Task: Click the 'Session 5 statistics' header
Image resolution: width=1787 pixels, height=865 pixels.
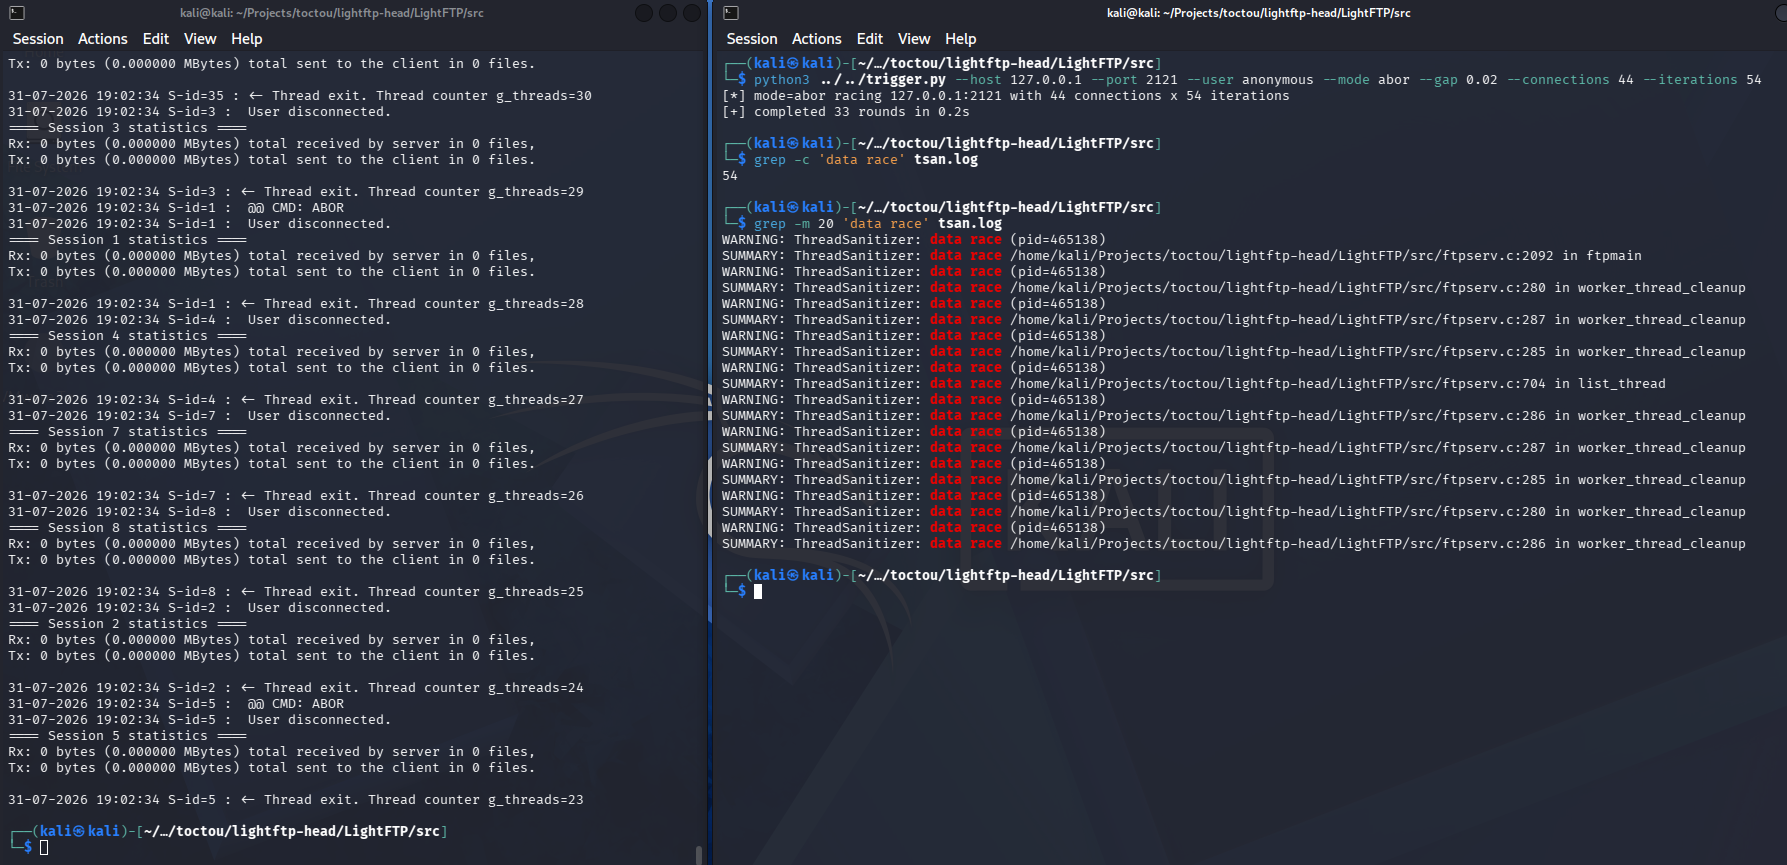Action: coord(128,736)
